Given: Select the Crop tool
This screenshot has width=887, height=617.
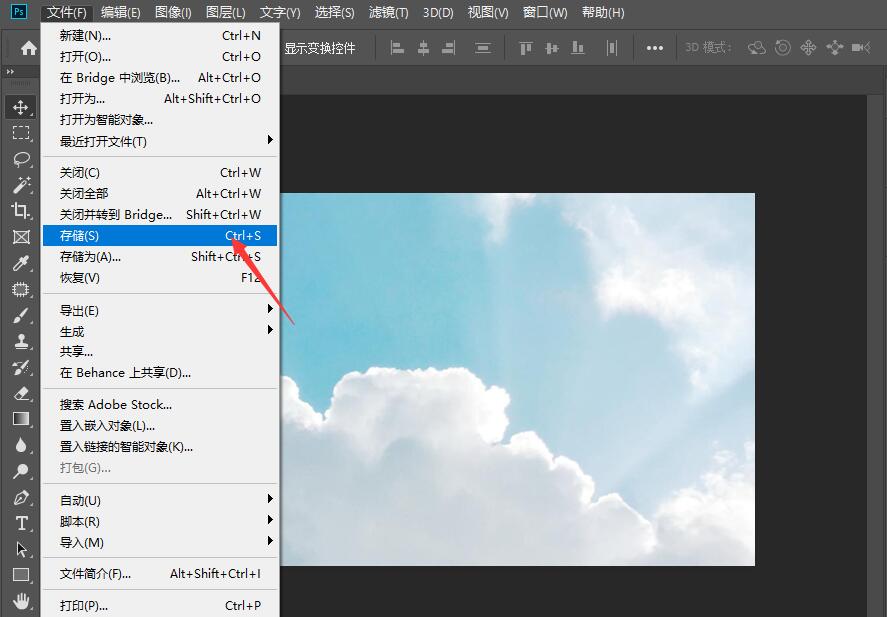Looking at the screenshot, I should click(x=21, y=211).
